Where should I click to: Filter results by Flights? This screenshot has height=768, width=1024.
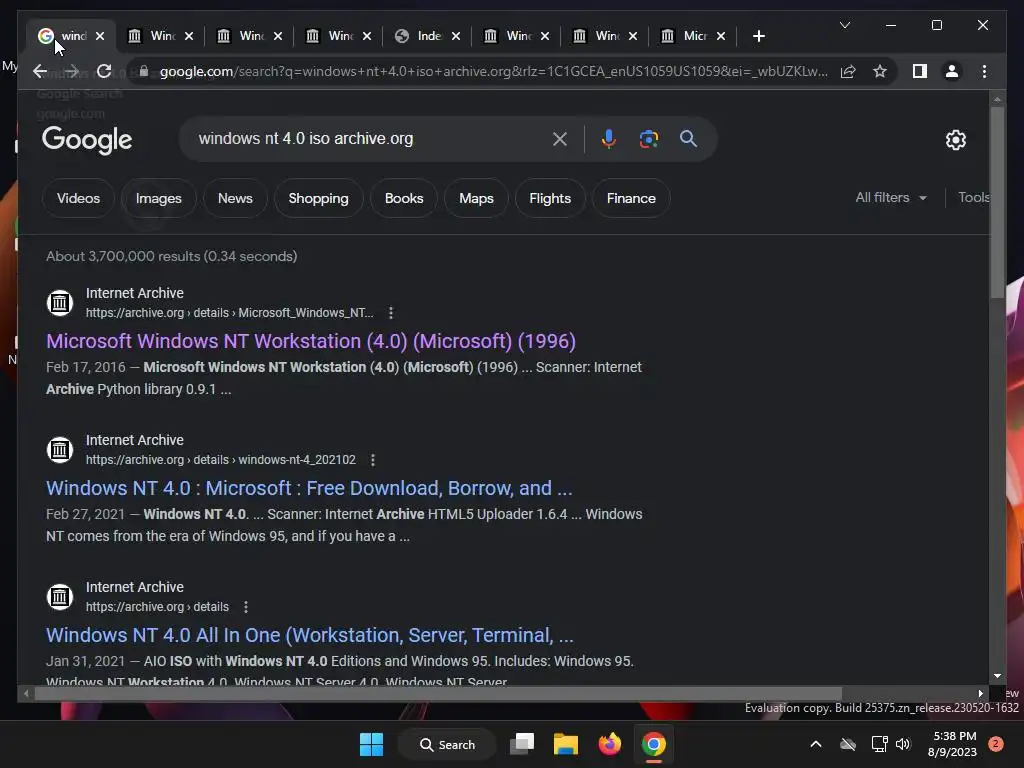550,199
